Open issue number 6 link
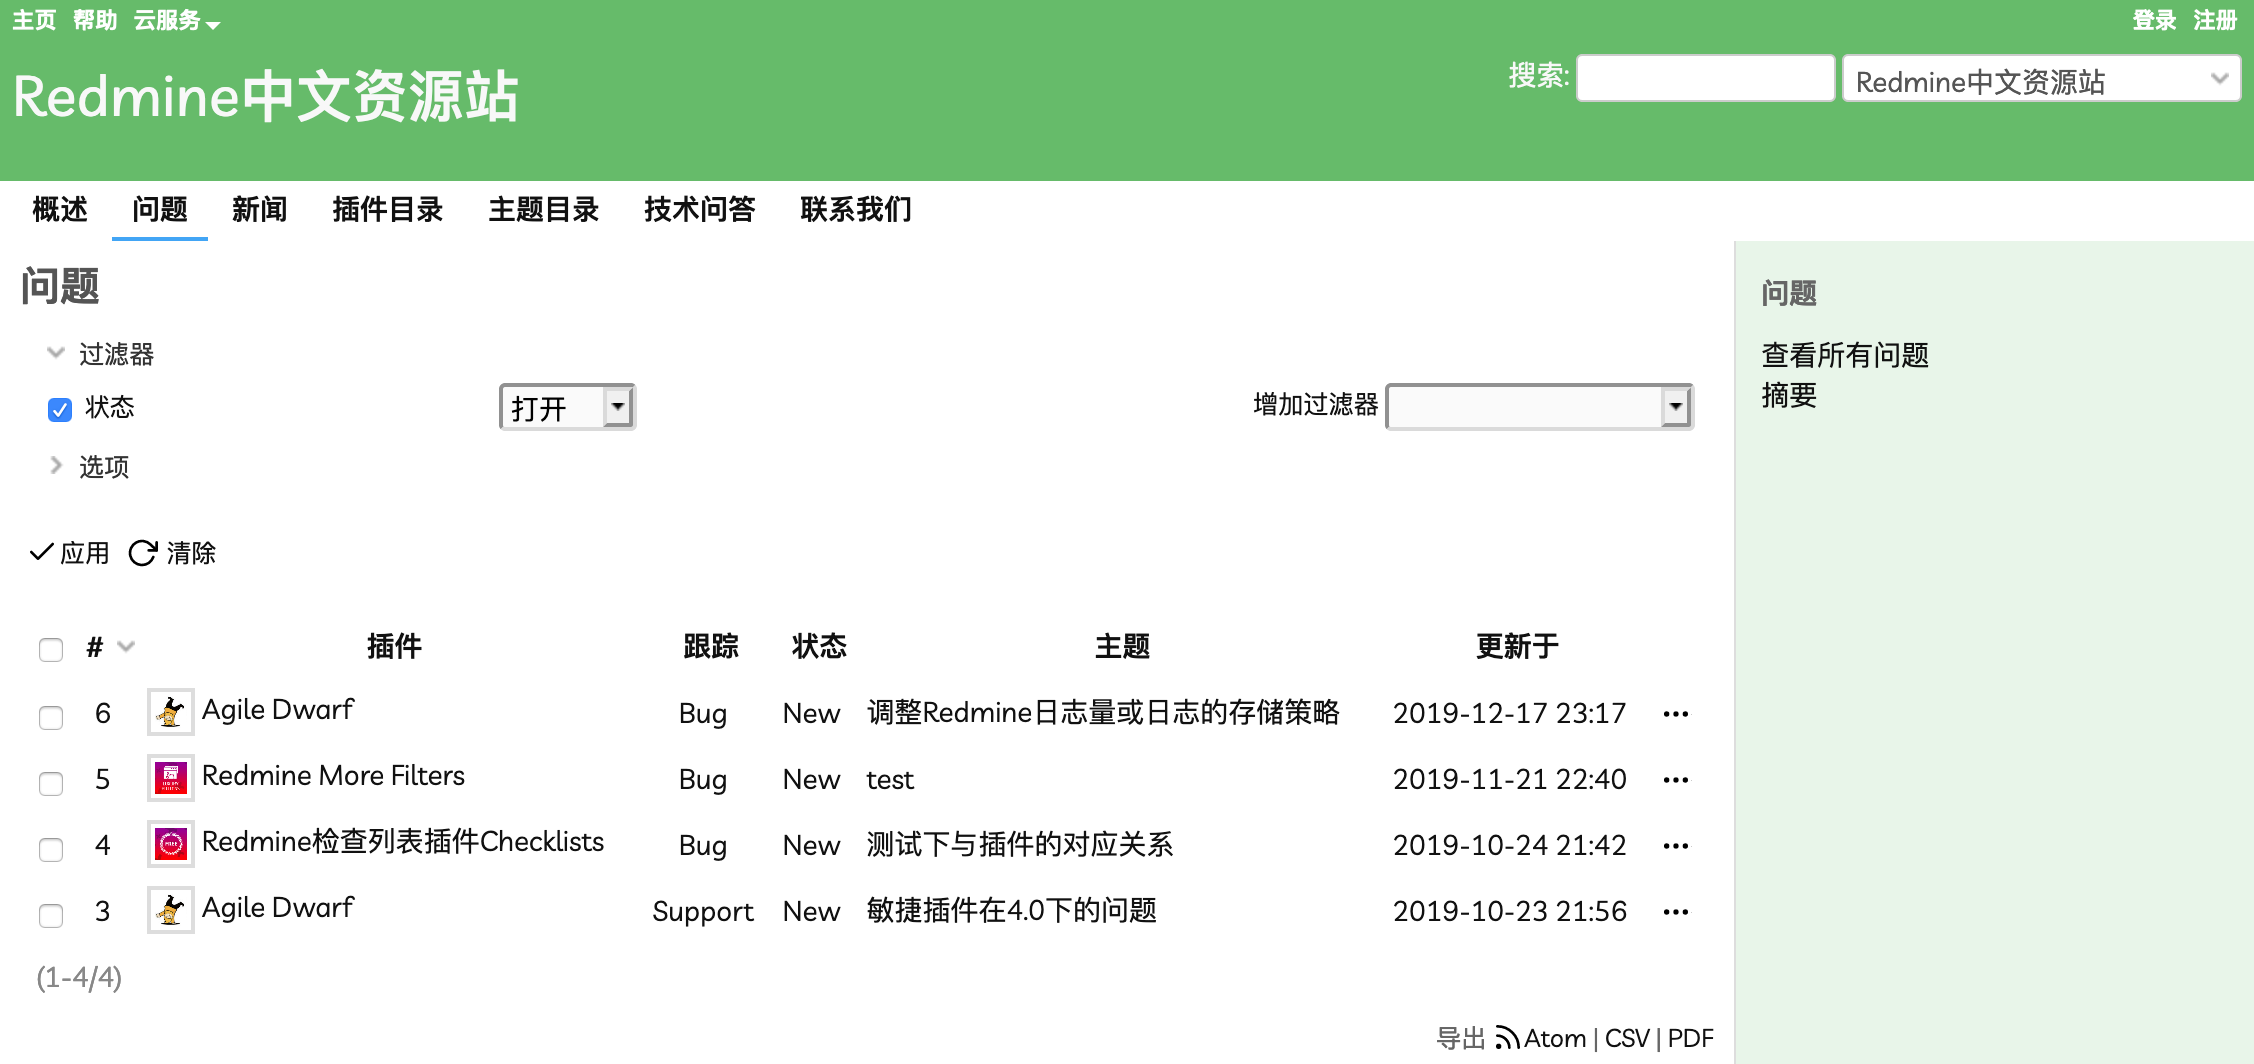The image size is (2254, 1064). tap(103, 714)
